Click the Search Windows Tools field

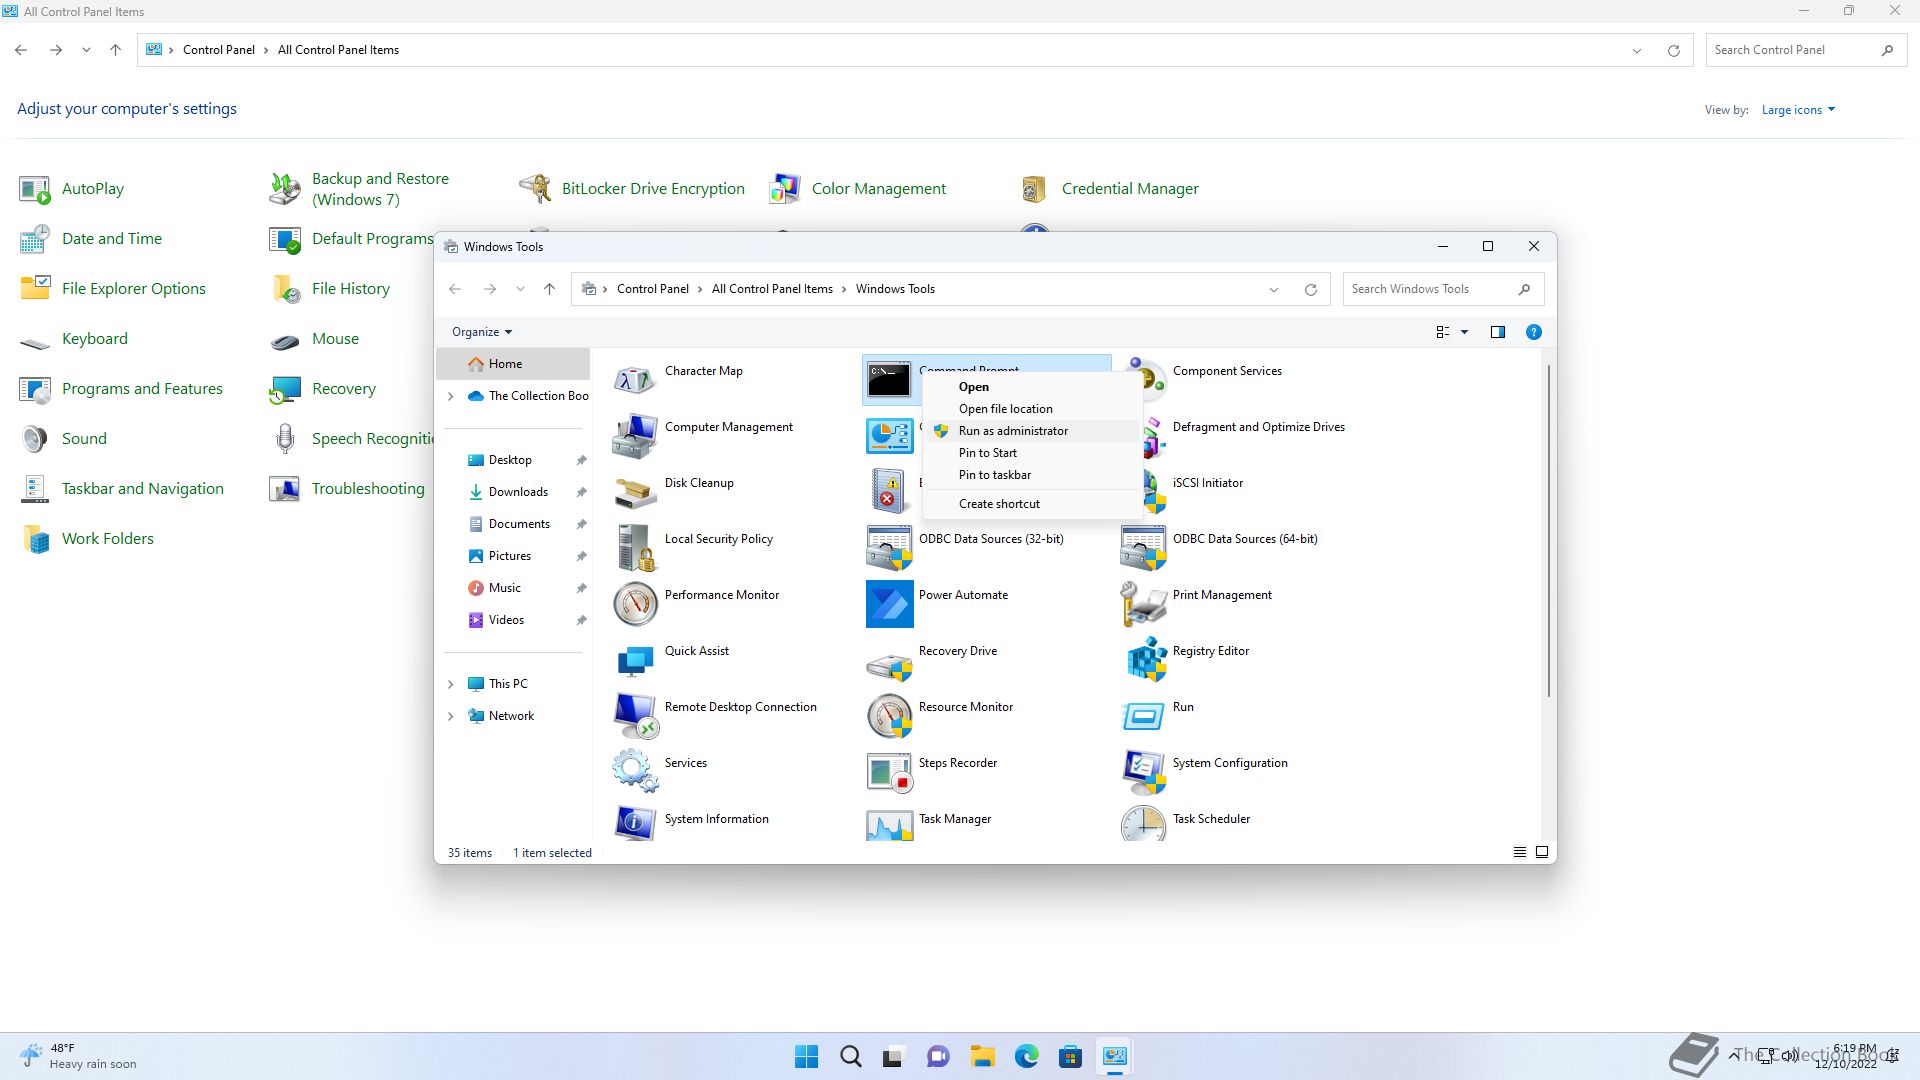click(x=1430, y=289)
